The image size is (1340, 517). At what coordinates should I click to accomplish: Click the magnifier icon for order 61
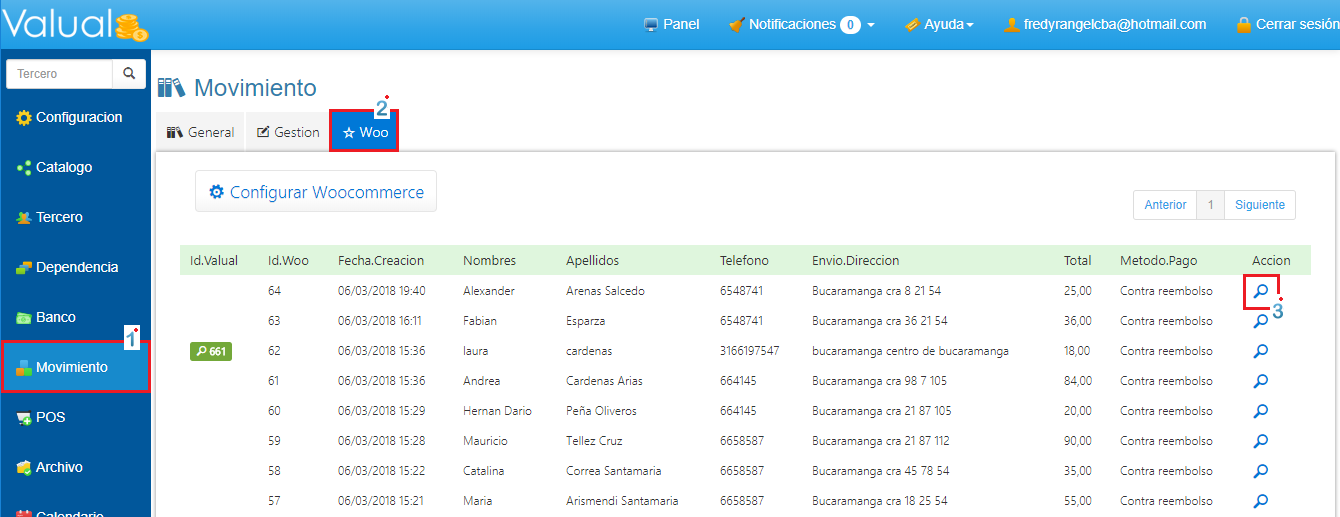(x=1261, y=381)
